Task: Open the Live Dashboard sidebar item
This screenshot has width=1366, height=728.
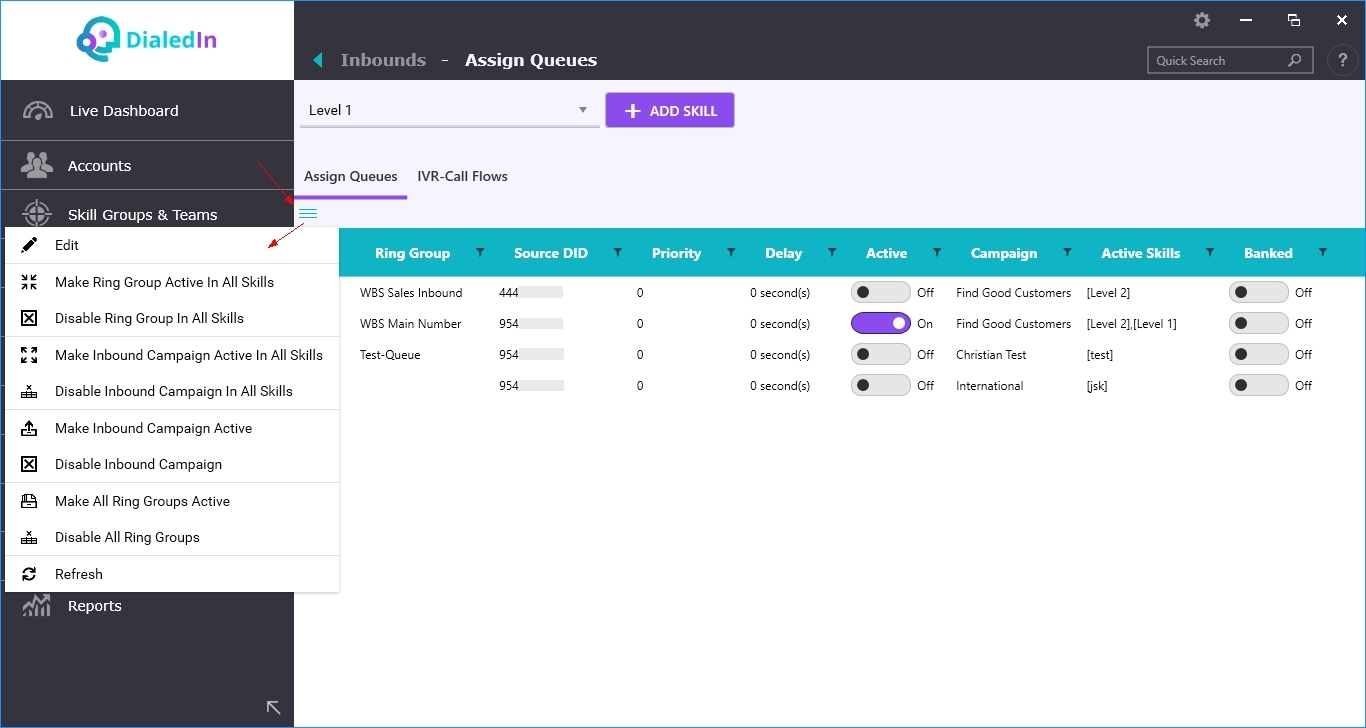Action: click(x=124, y=111)
